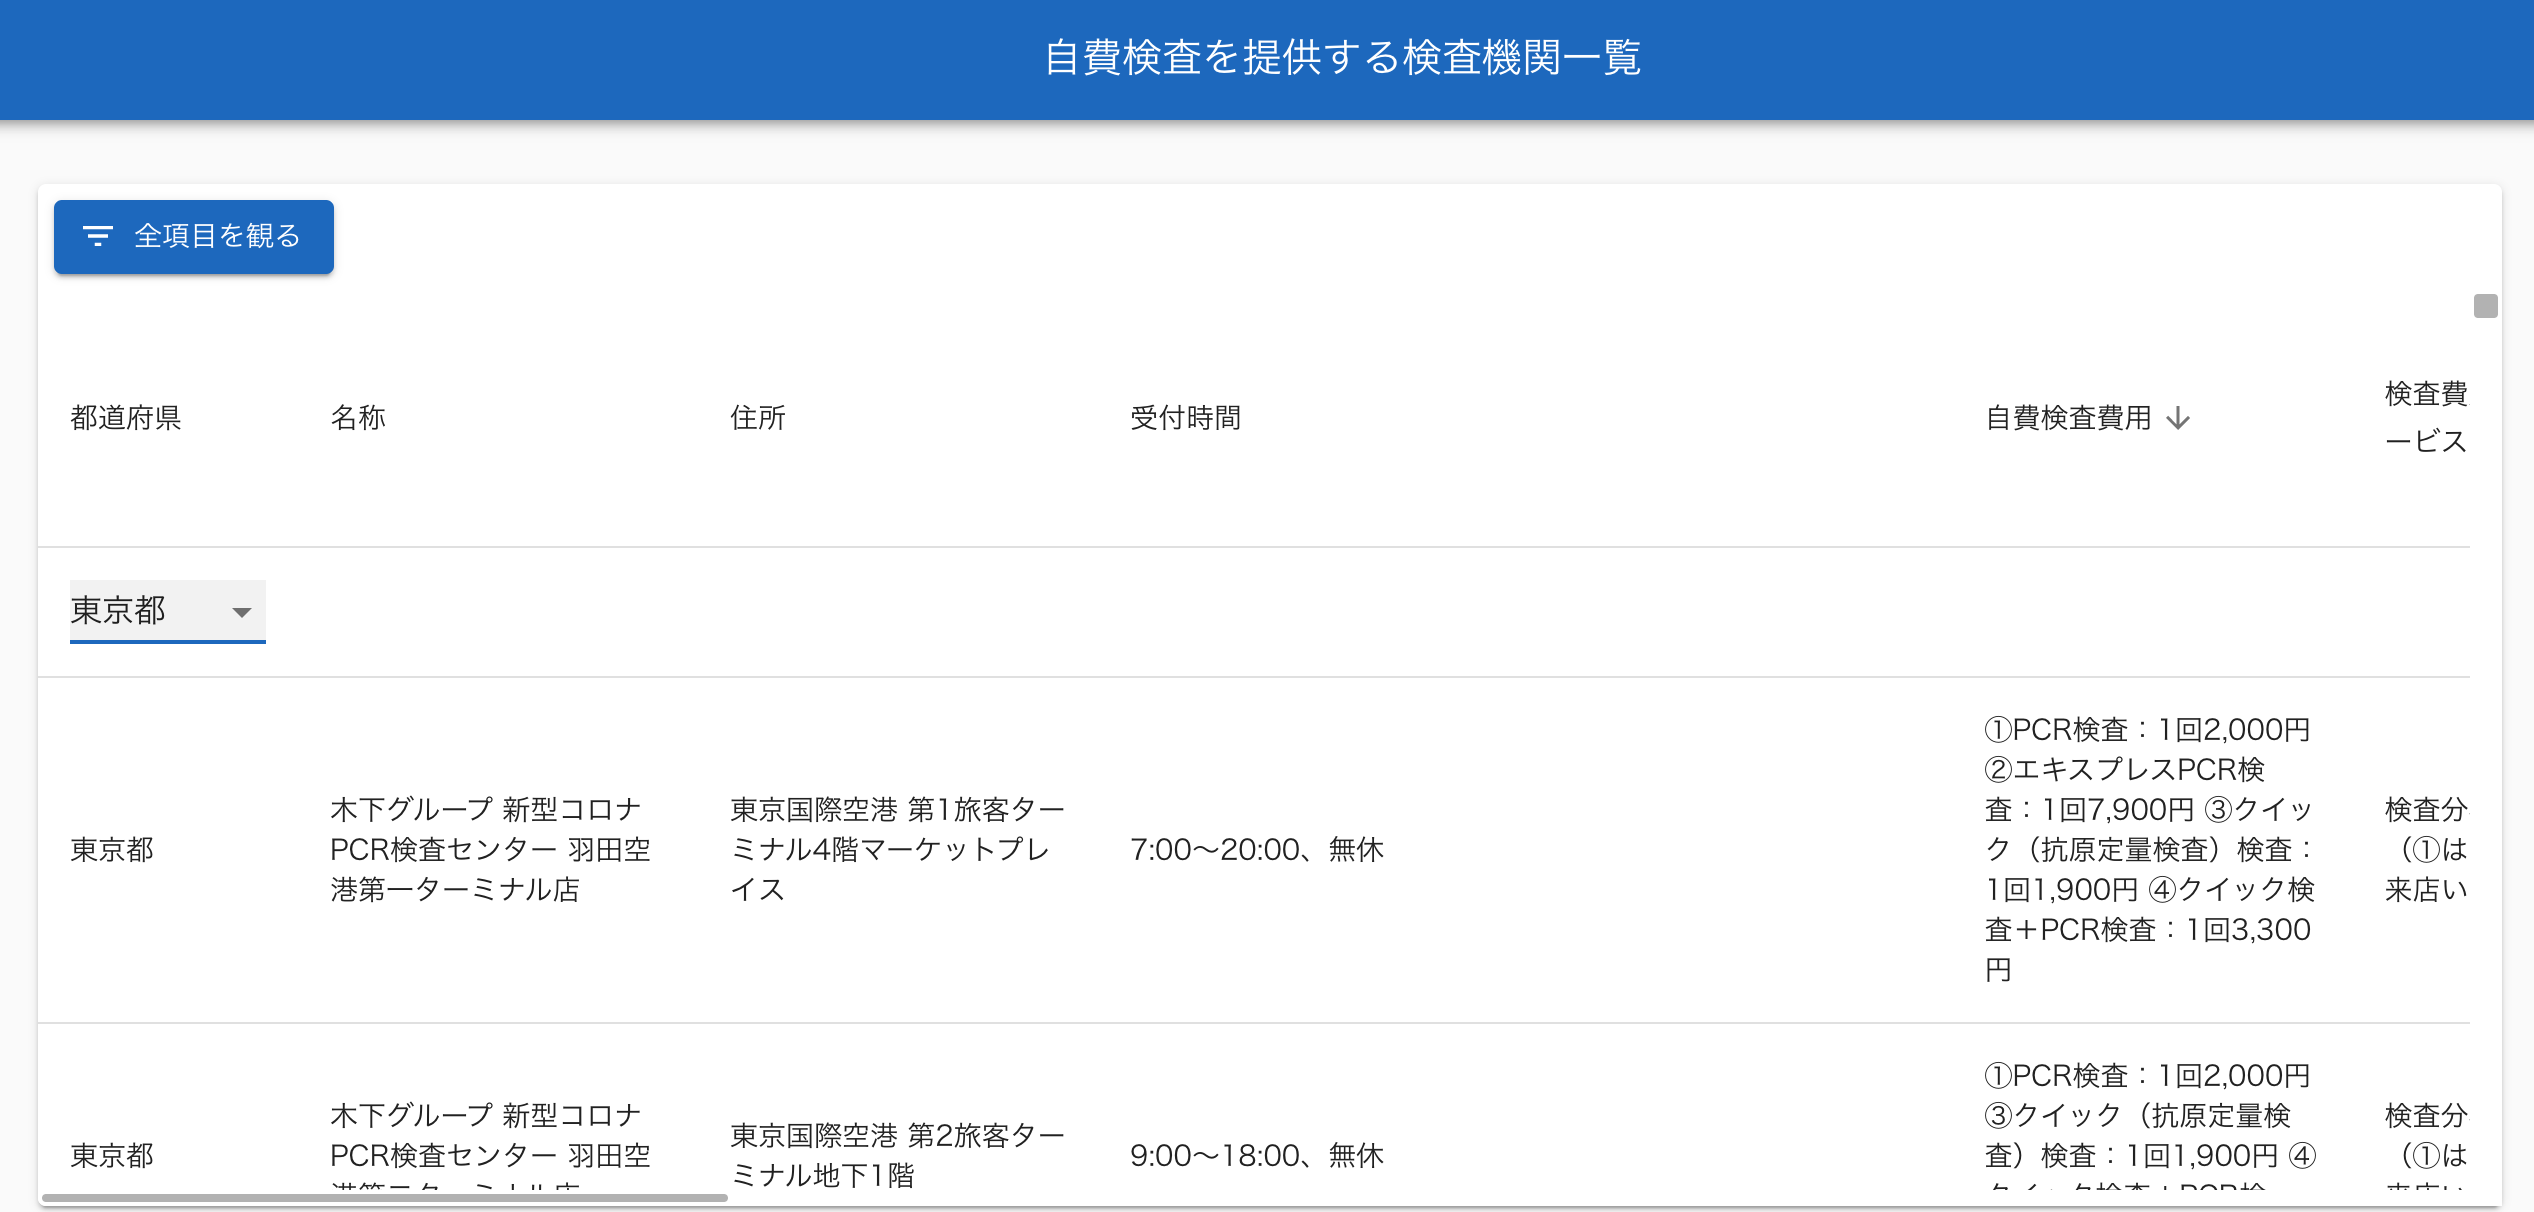Click hours cell 9:00〜18:00、無休
Screen dimensions: 2534x1212
pyautogui.click(x=1257, y=1156)
